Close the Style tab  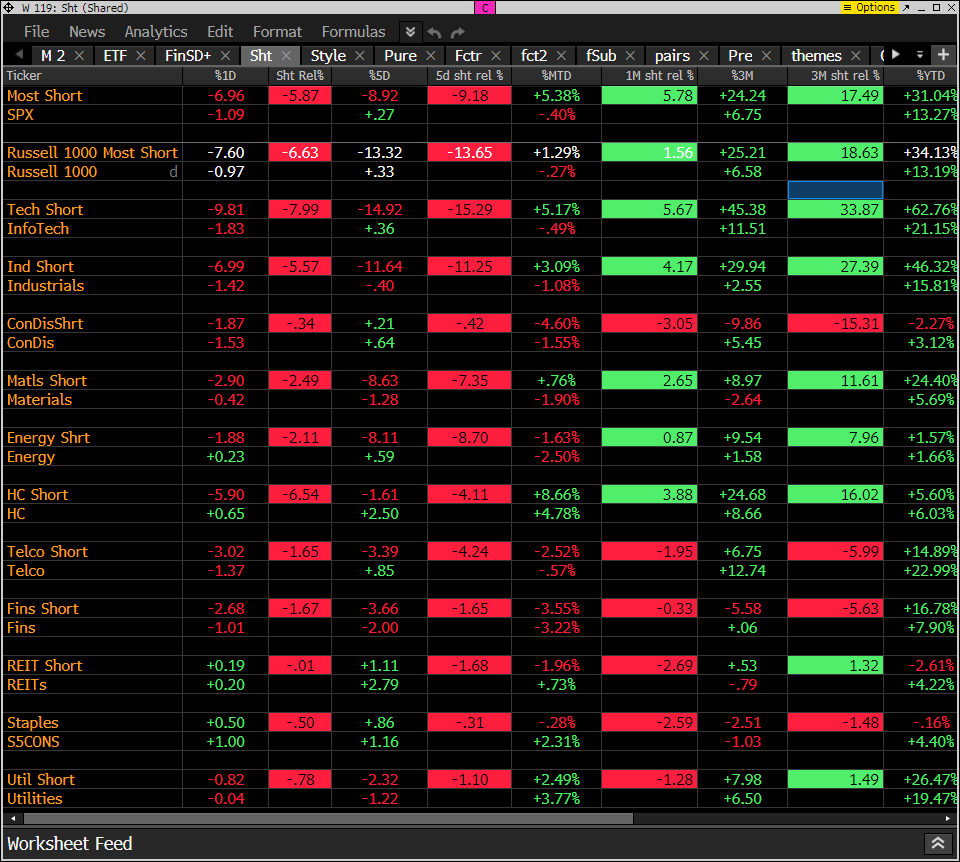coord(360,55)
